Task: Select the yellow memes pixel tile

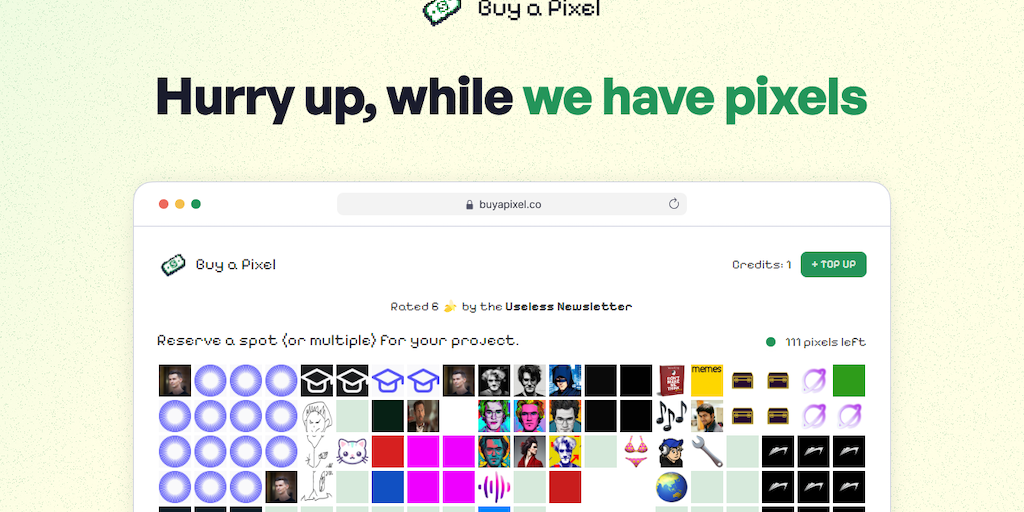Action: [707, 381]
